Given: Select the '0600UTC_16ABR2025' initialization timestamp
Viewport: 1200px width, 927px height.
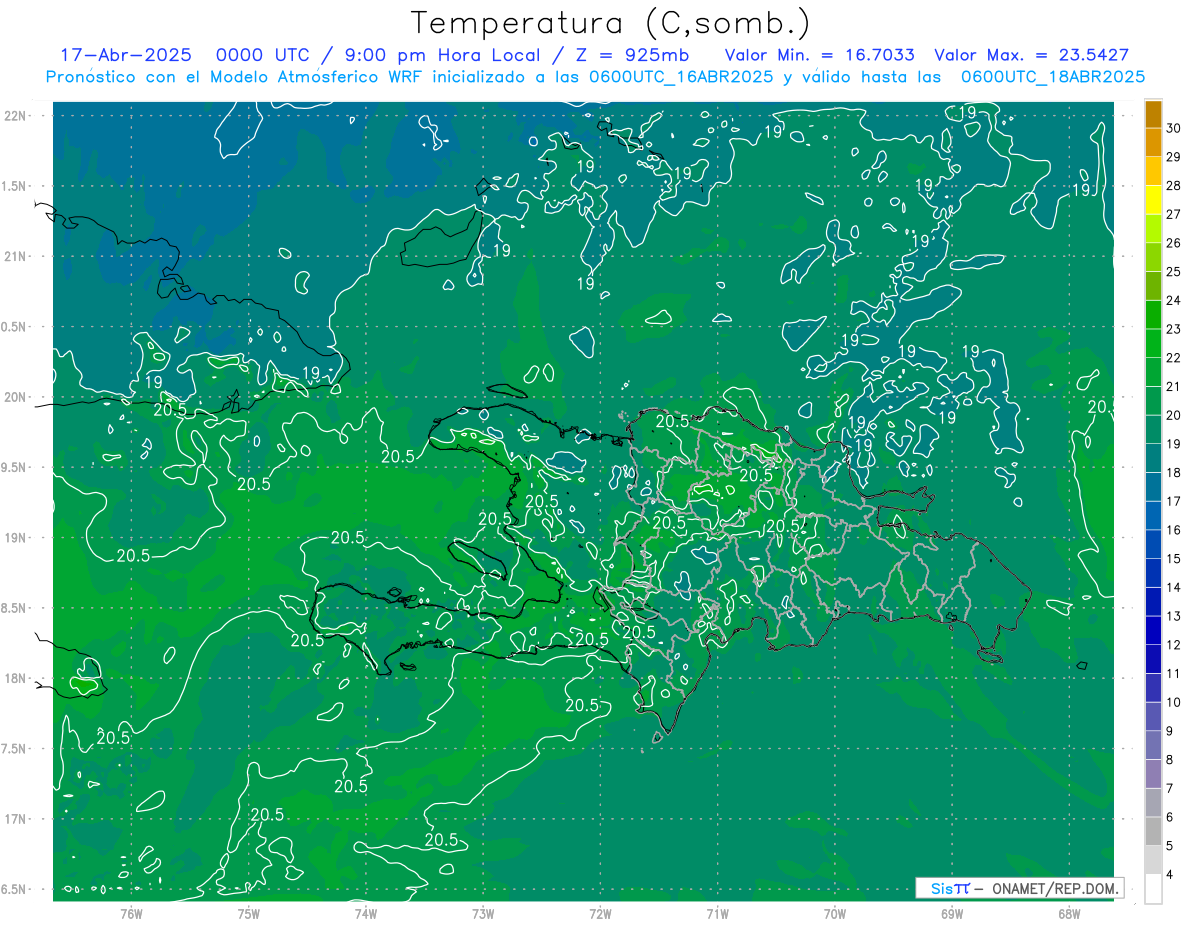Looking at the screenshot, I should click(x=683, y=77).
